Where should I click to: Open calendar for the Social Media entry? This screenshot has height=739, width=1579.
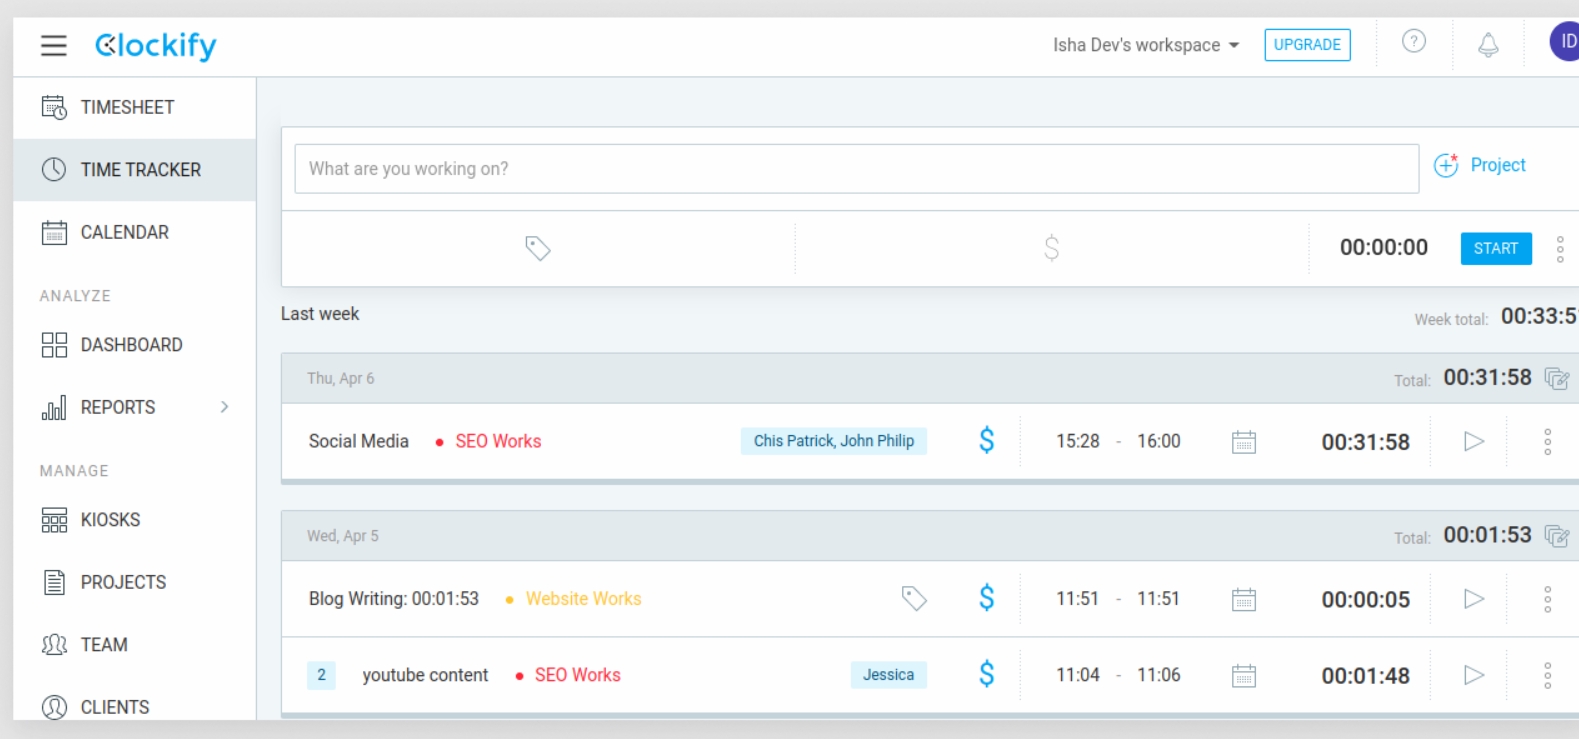[1243, 442]
